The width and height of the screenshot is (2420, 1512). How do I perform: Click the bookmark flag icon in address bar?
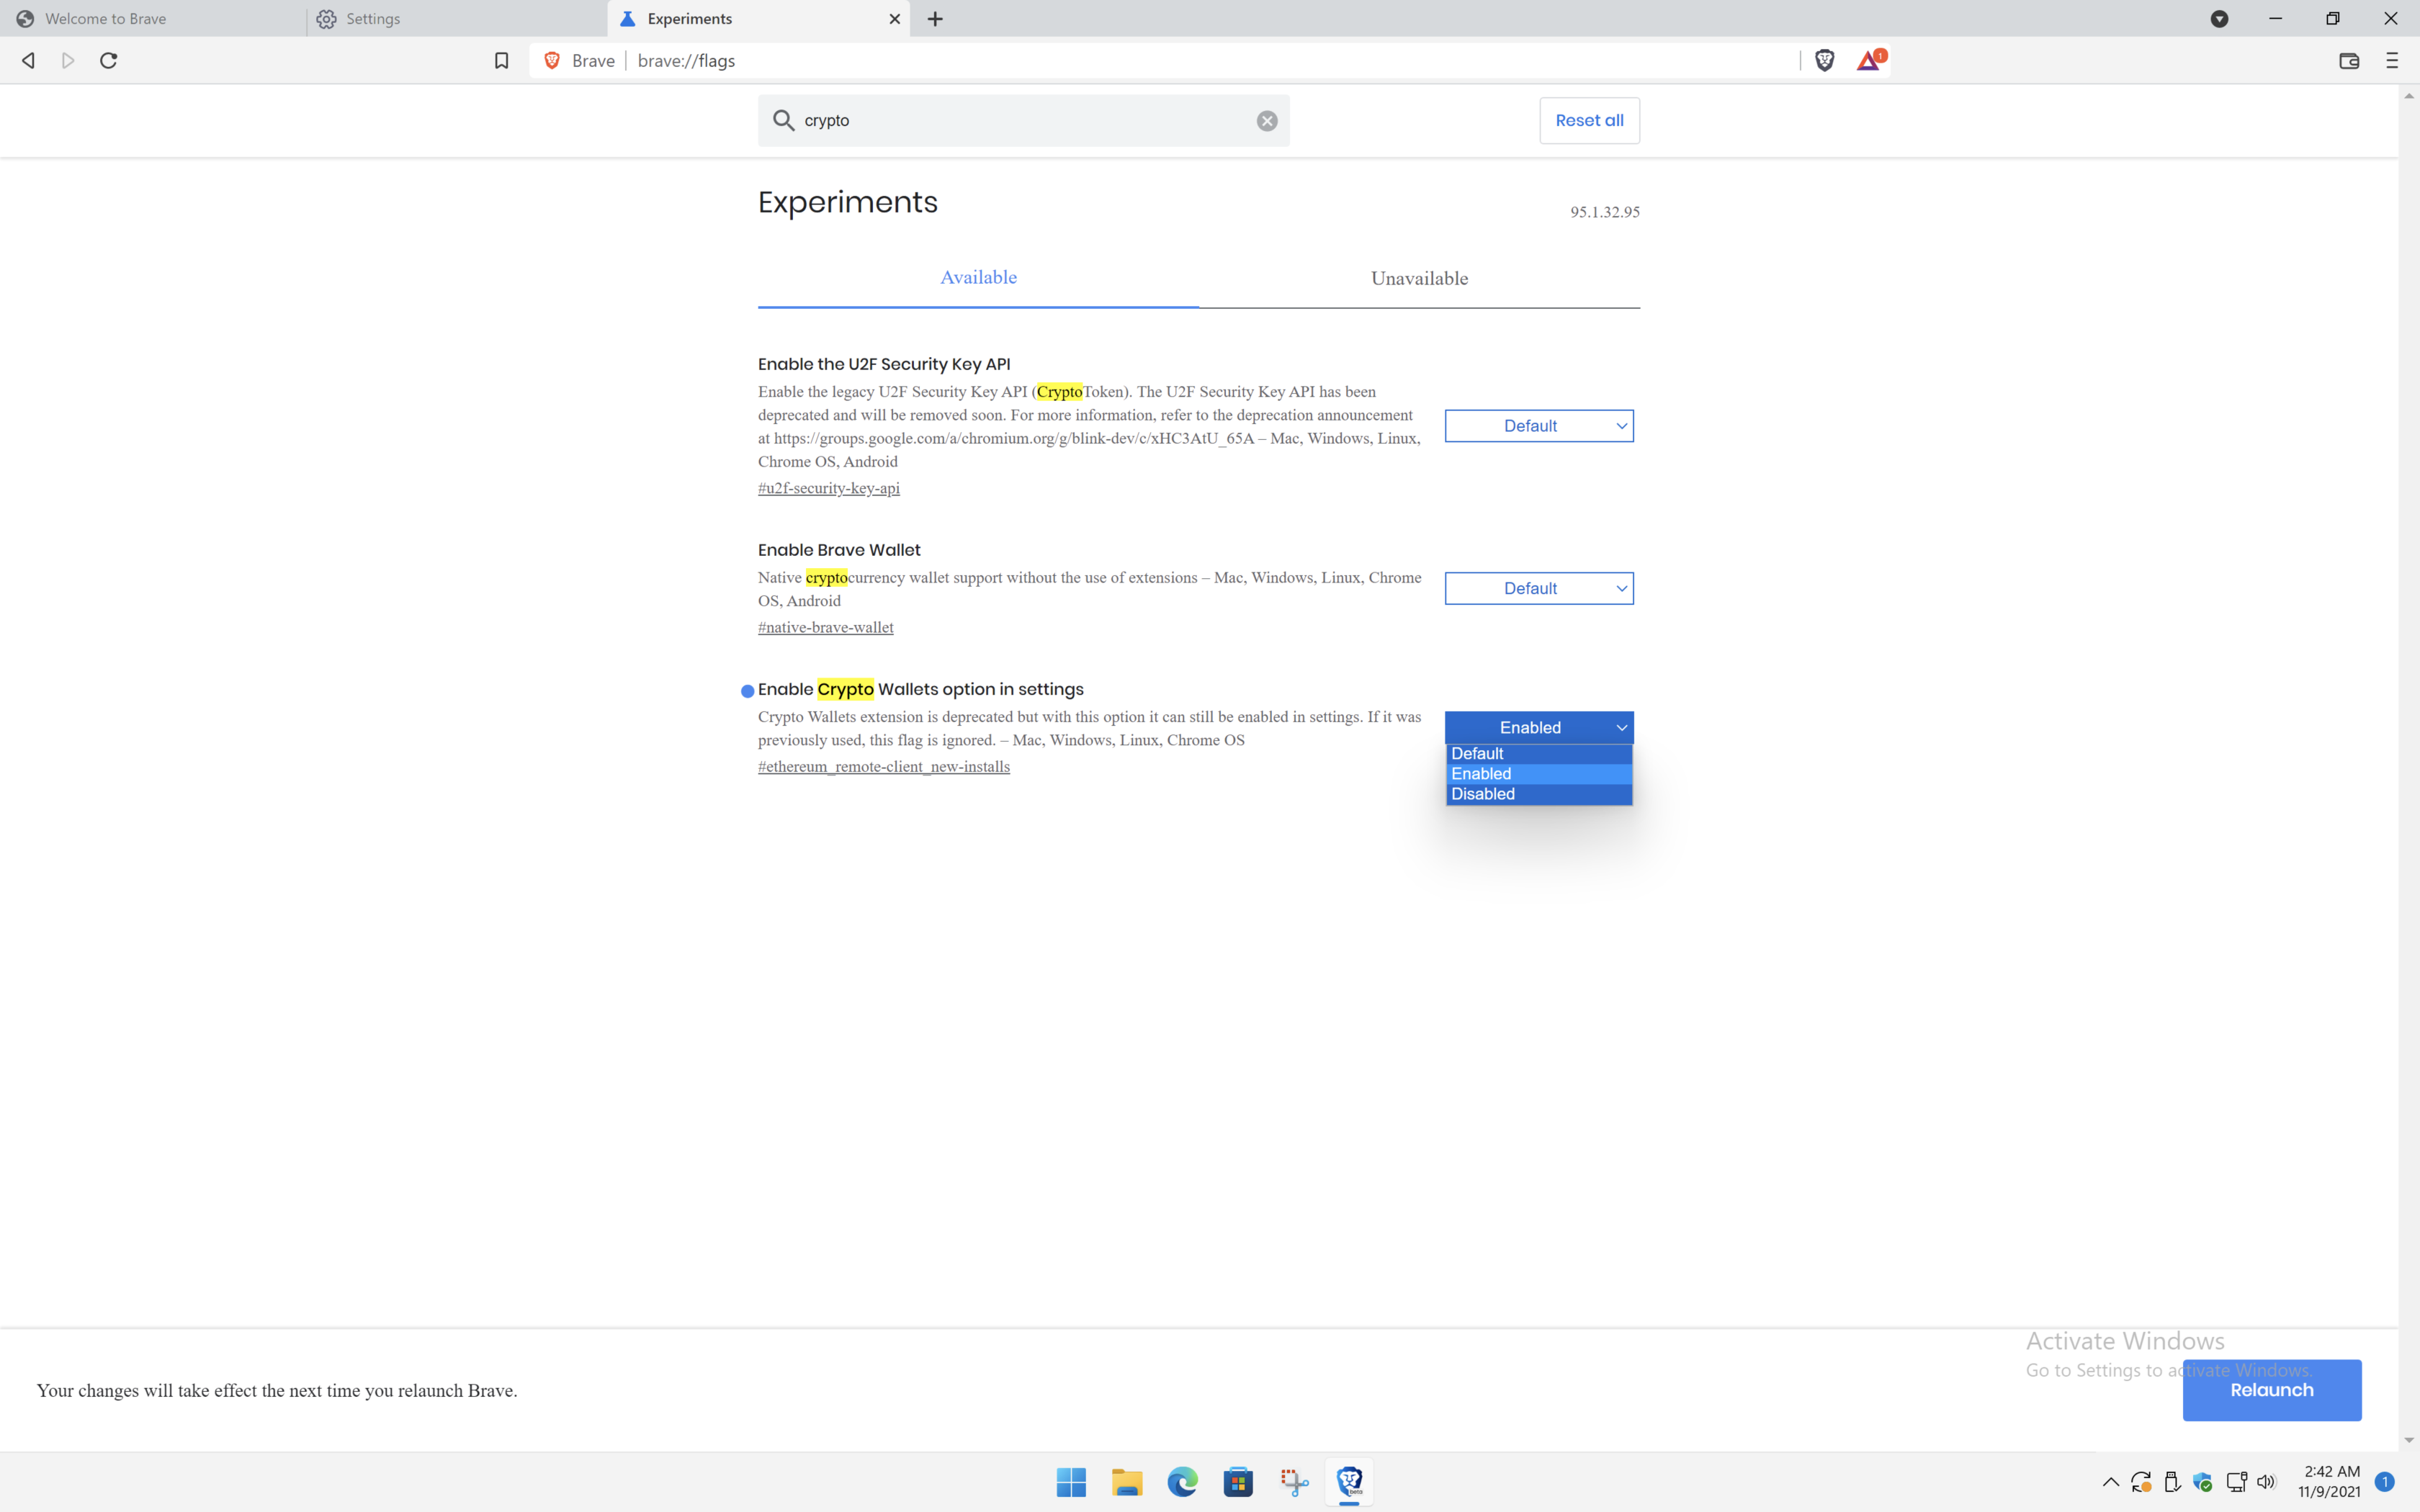coord(500,60)
